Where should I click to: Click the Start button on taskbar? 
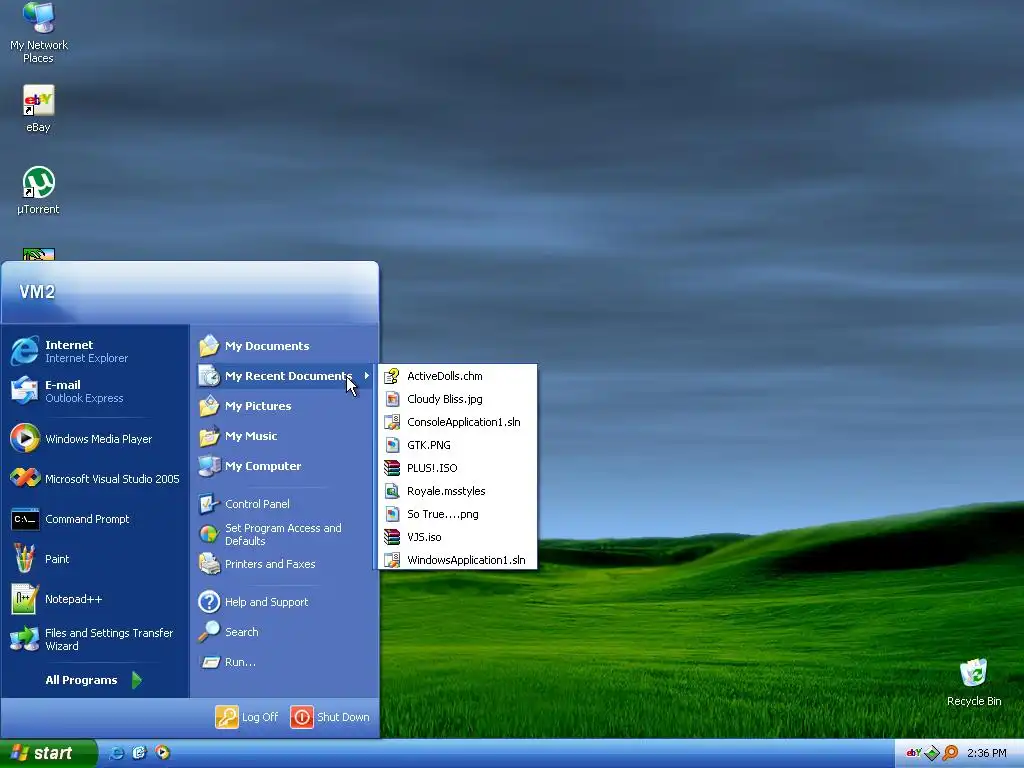click(x=48, y=753)
